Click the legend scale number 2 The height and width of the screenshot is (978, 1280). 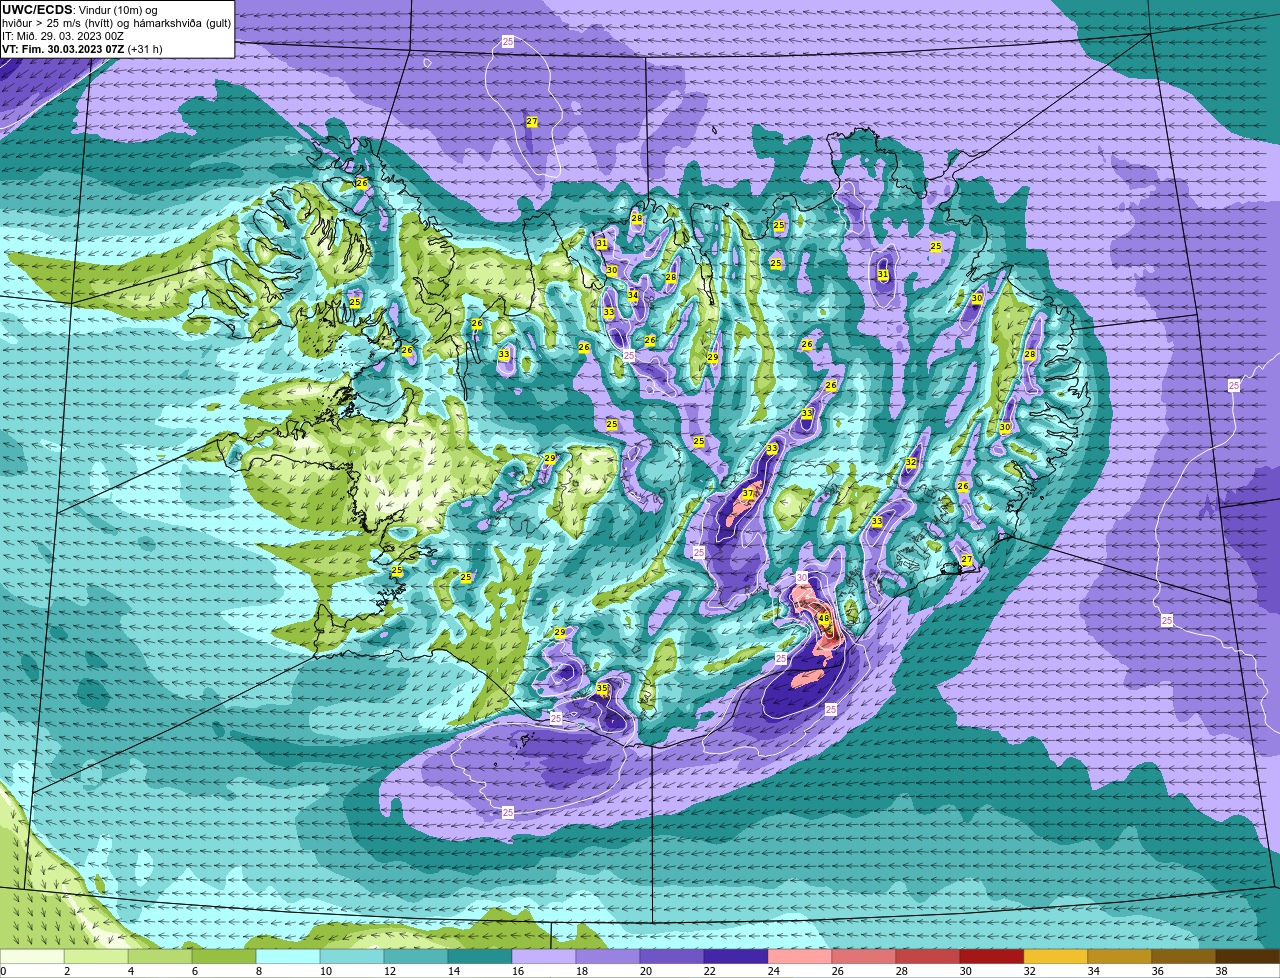[x=67, y=971]
